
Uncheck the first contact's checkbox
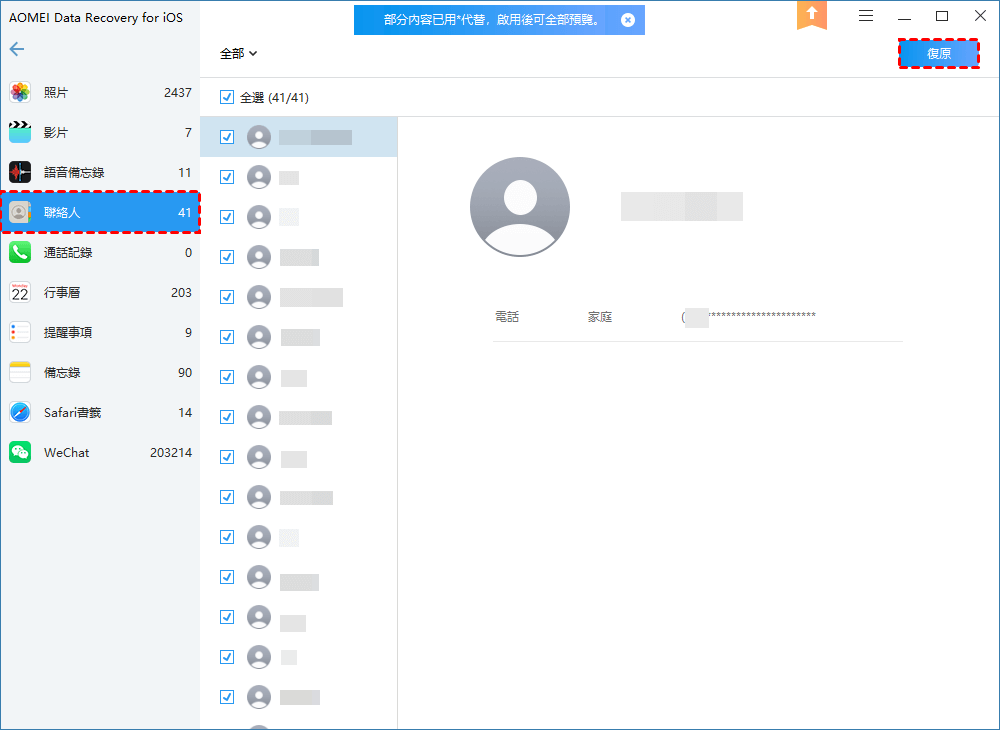227,137
